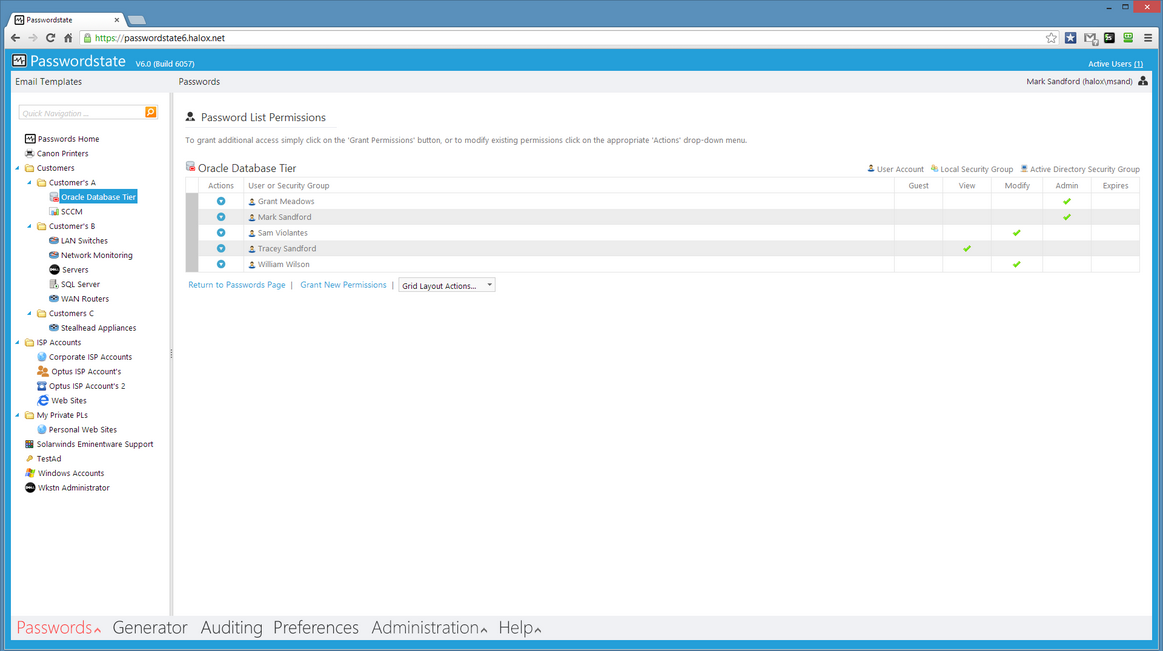Close the Passwordstate browser tab
The height and width of the screenshot is (651, 1163).
coord(116,20)
